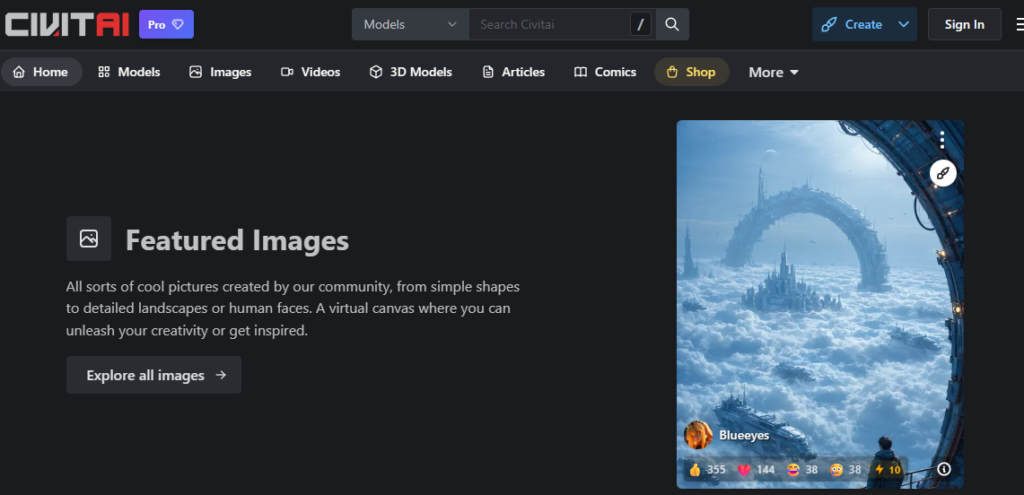
Task: Open the Models search category dropdown
Action: pos(410,25)
